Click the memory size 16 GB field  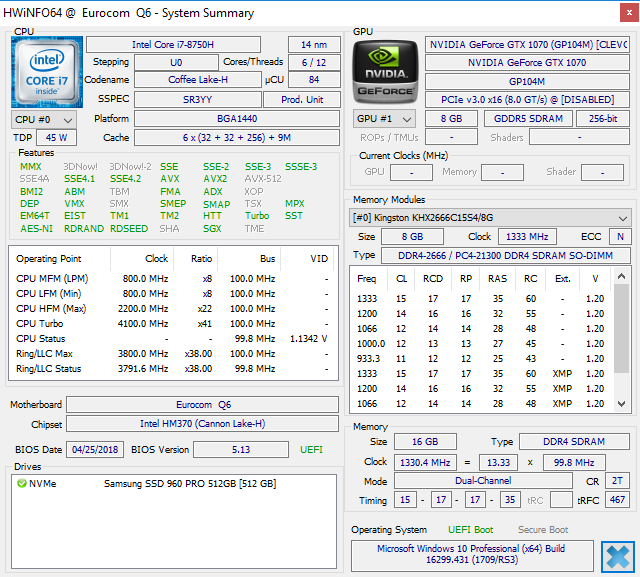pyautogui.click(x=425, y=442)
